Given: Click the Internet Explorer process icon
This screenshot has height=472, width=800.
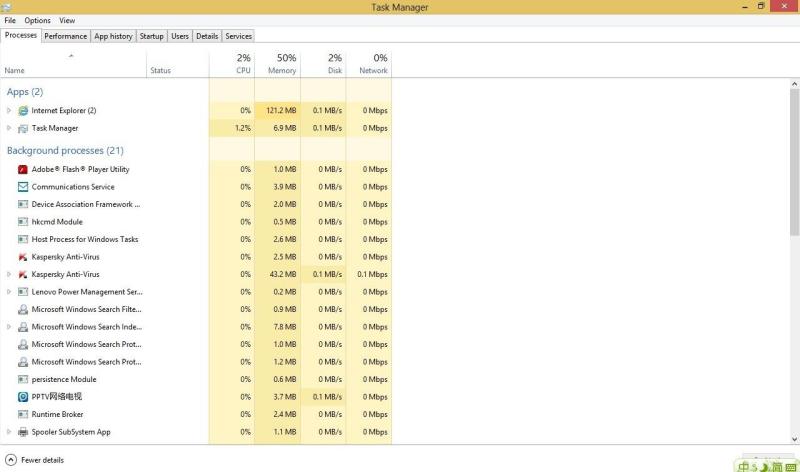Looking at the screenshot, I should (x=23, y=111).
